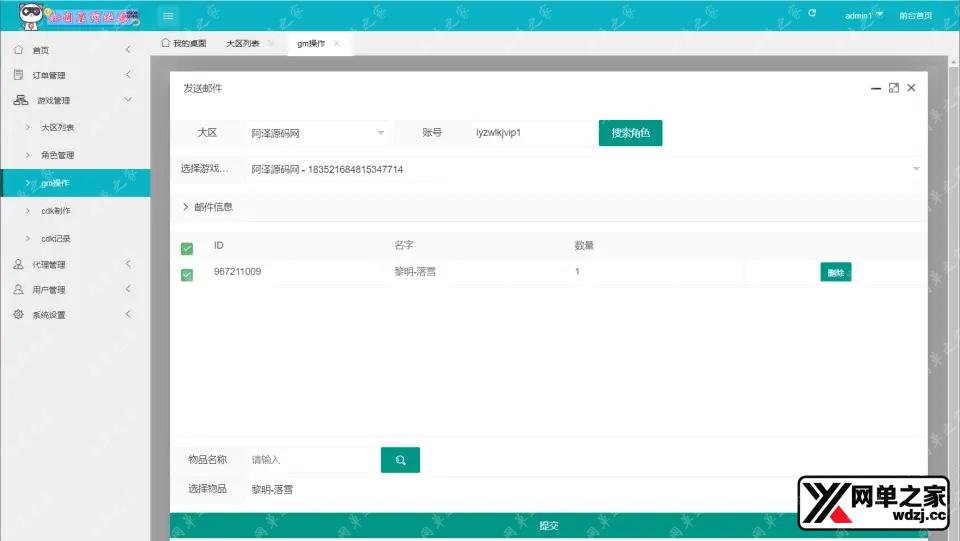Image resolution: width=960 pixels, height=541 pixels.
Task: Click the refresh icon in top bar
Action: coord(812,14)
